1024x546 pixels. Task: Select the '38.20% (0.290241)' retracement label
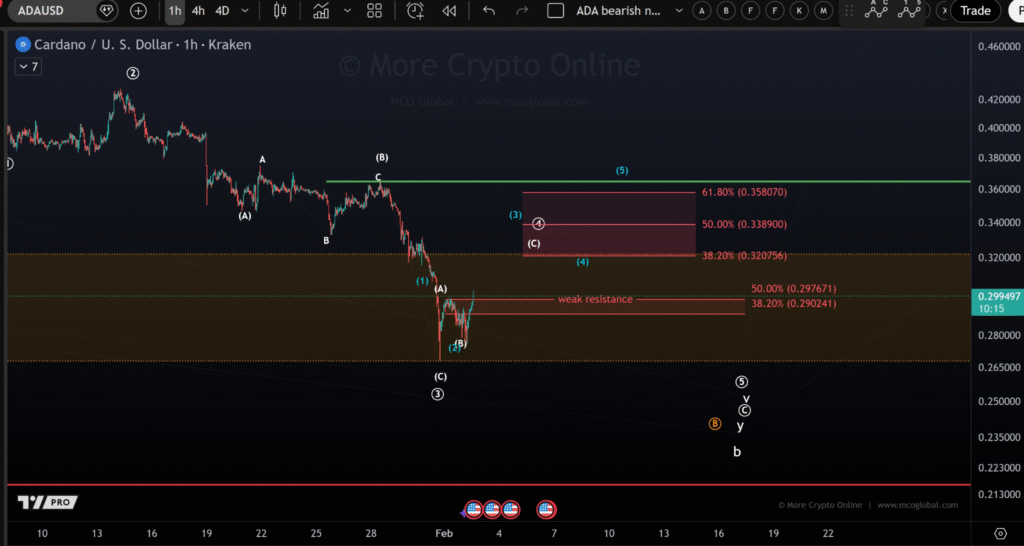(x=793, y=304)
